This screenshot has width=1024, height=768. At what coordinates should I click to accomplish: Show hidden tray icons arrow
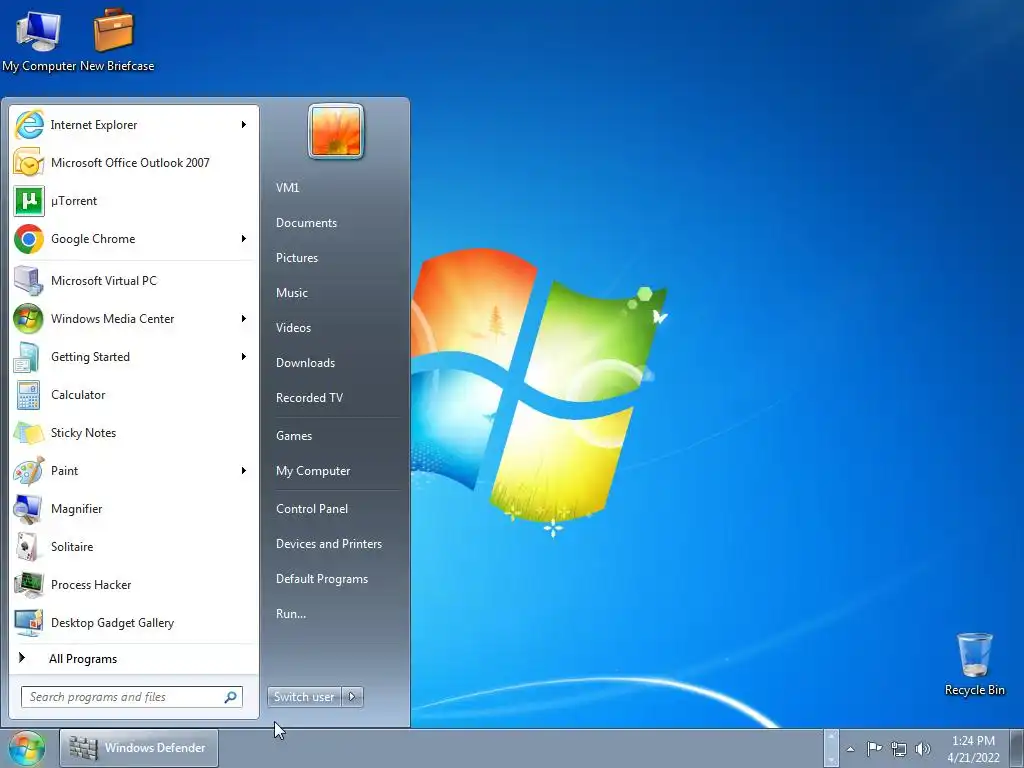[x=850, y=749]
